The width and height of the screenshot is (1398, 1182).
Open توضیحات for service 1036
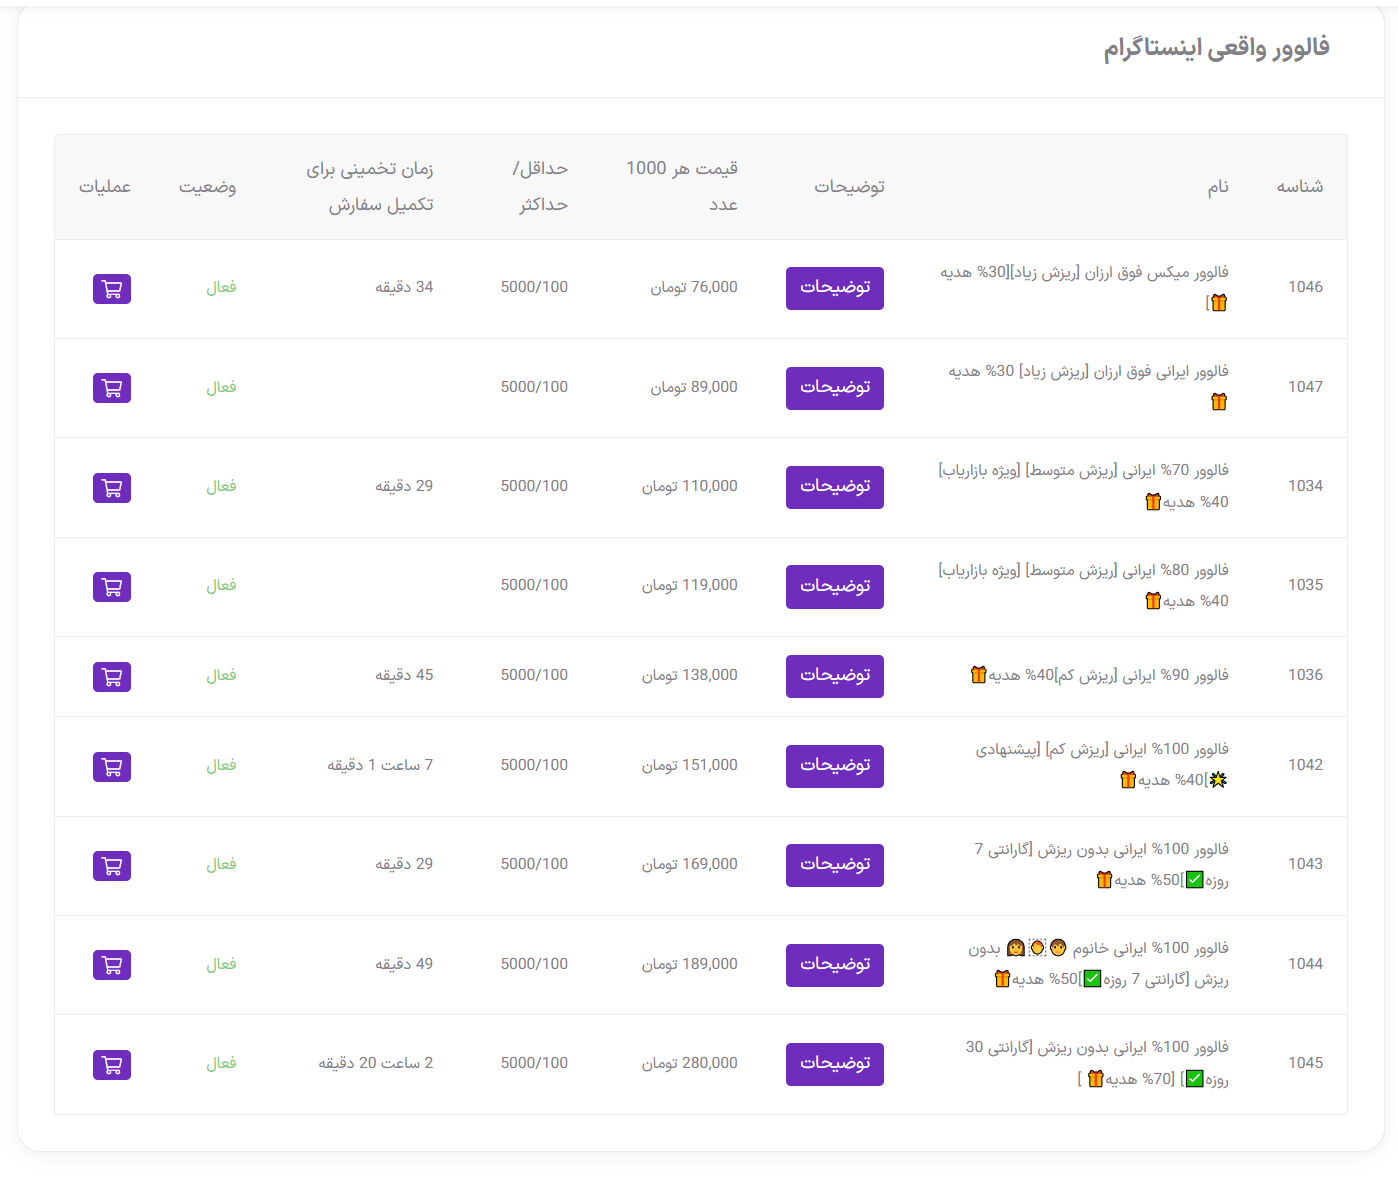pos(835,676)
